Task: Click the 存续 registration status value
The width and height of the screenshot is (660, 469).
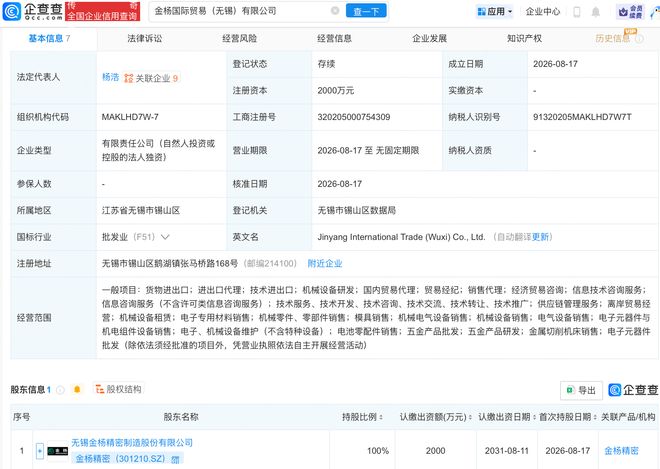Action: pos(326,64)
